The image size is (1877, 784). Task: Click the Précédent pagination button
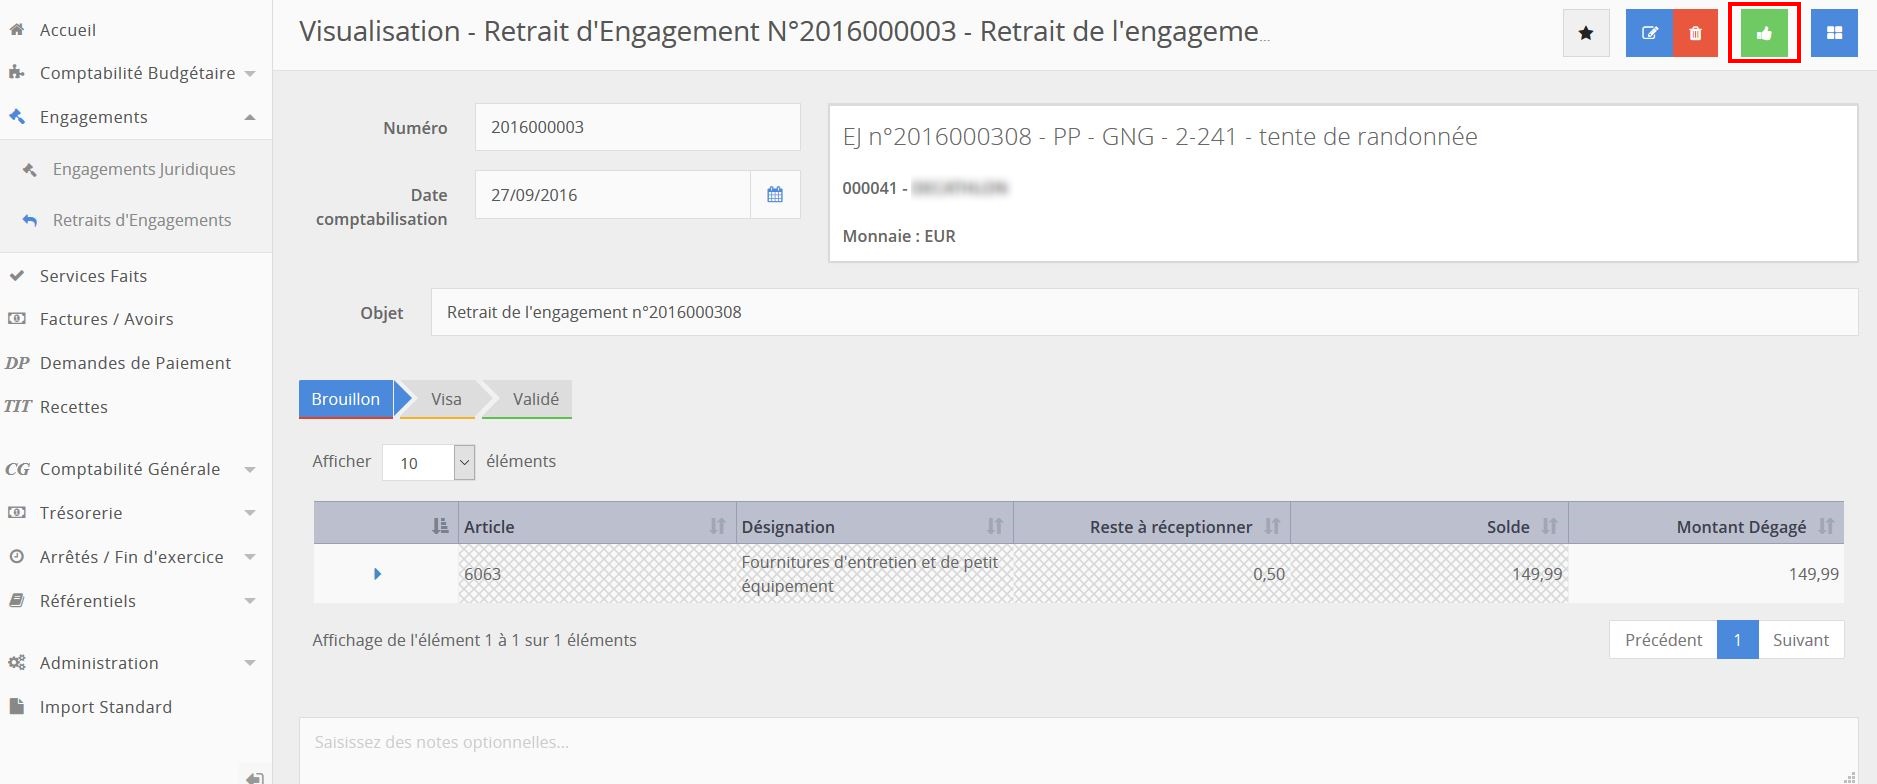tap(1663, 640)
